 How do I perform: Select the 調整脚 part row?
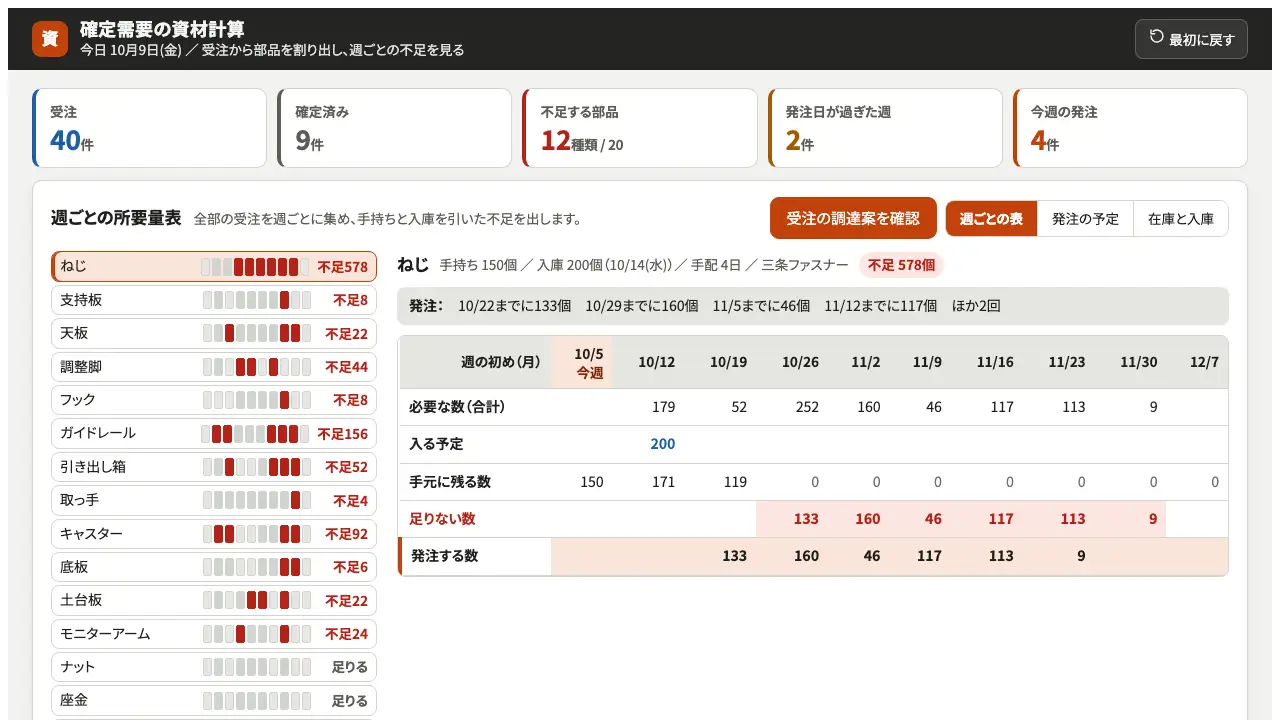click(214, 367)
